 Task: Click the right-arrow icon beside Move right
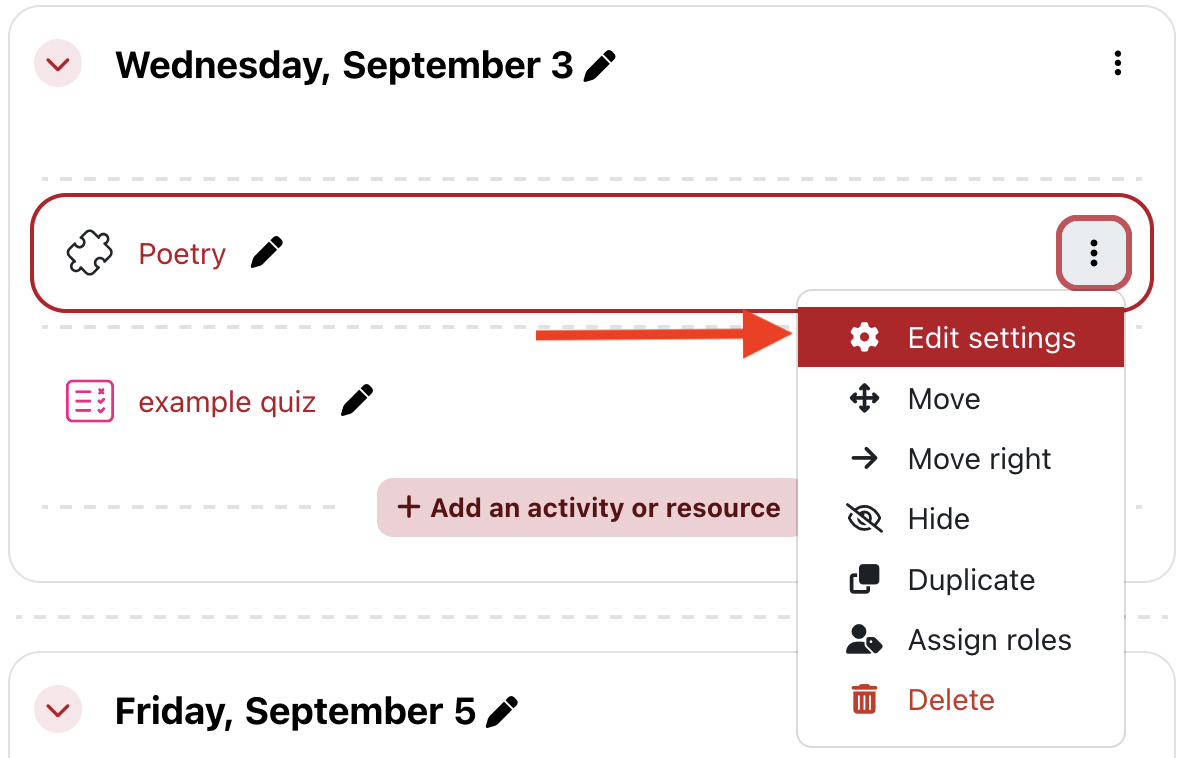click(866, 458)
